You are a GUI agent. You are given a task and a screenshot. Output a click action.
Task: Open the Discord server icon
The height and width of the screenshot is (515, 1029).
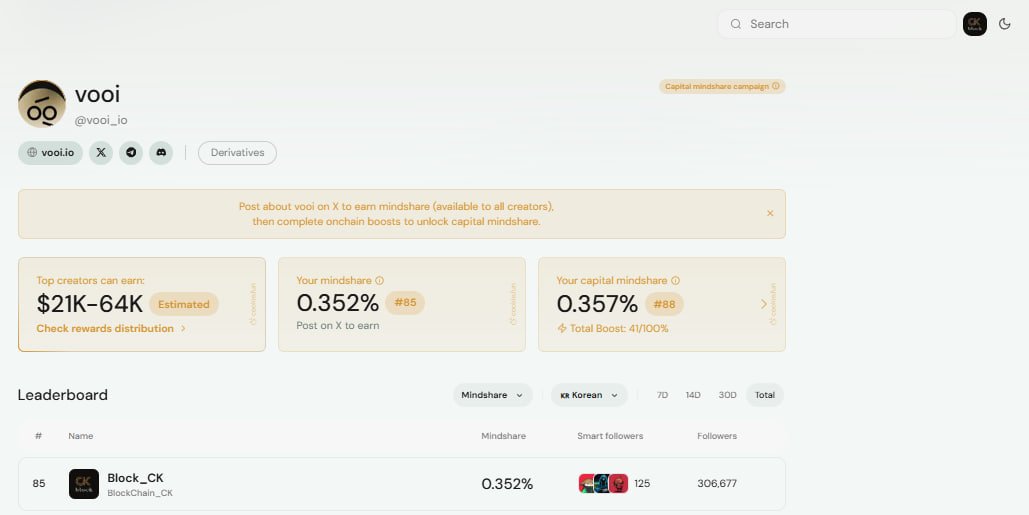coord(161,153)
